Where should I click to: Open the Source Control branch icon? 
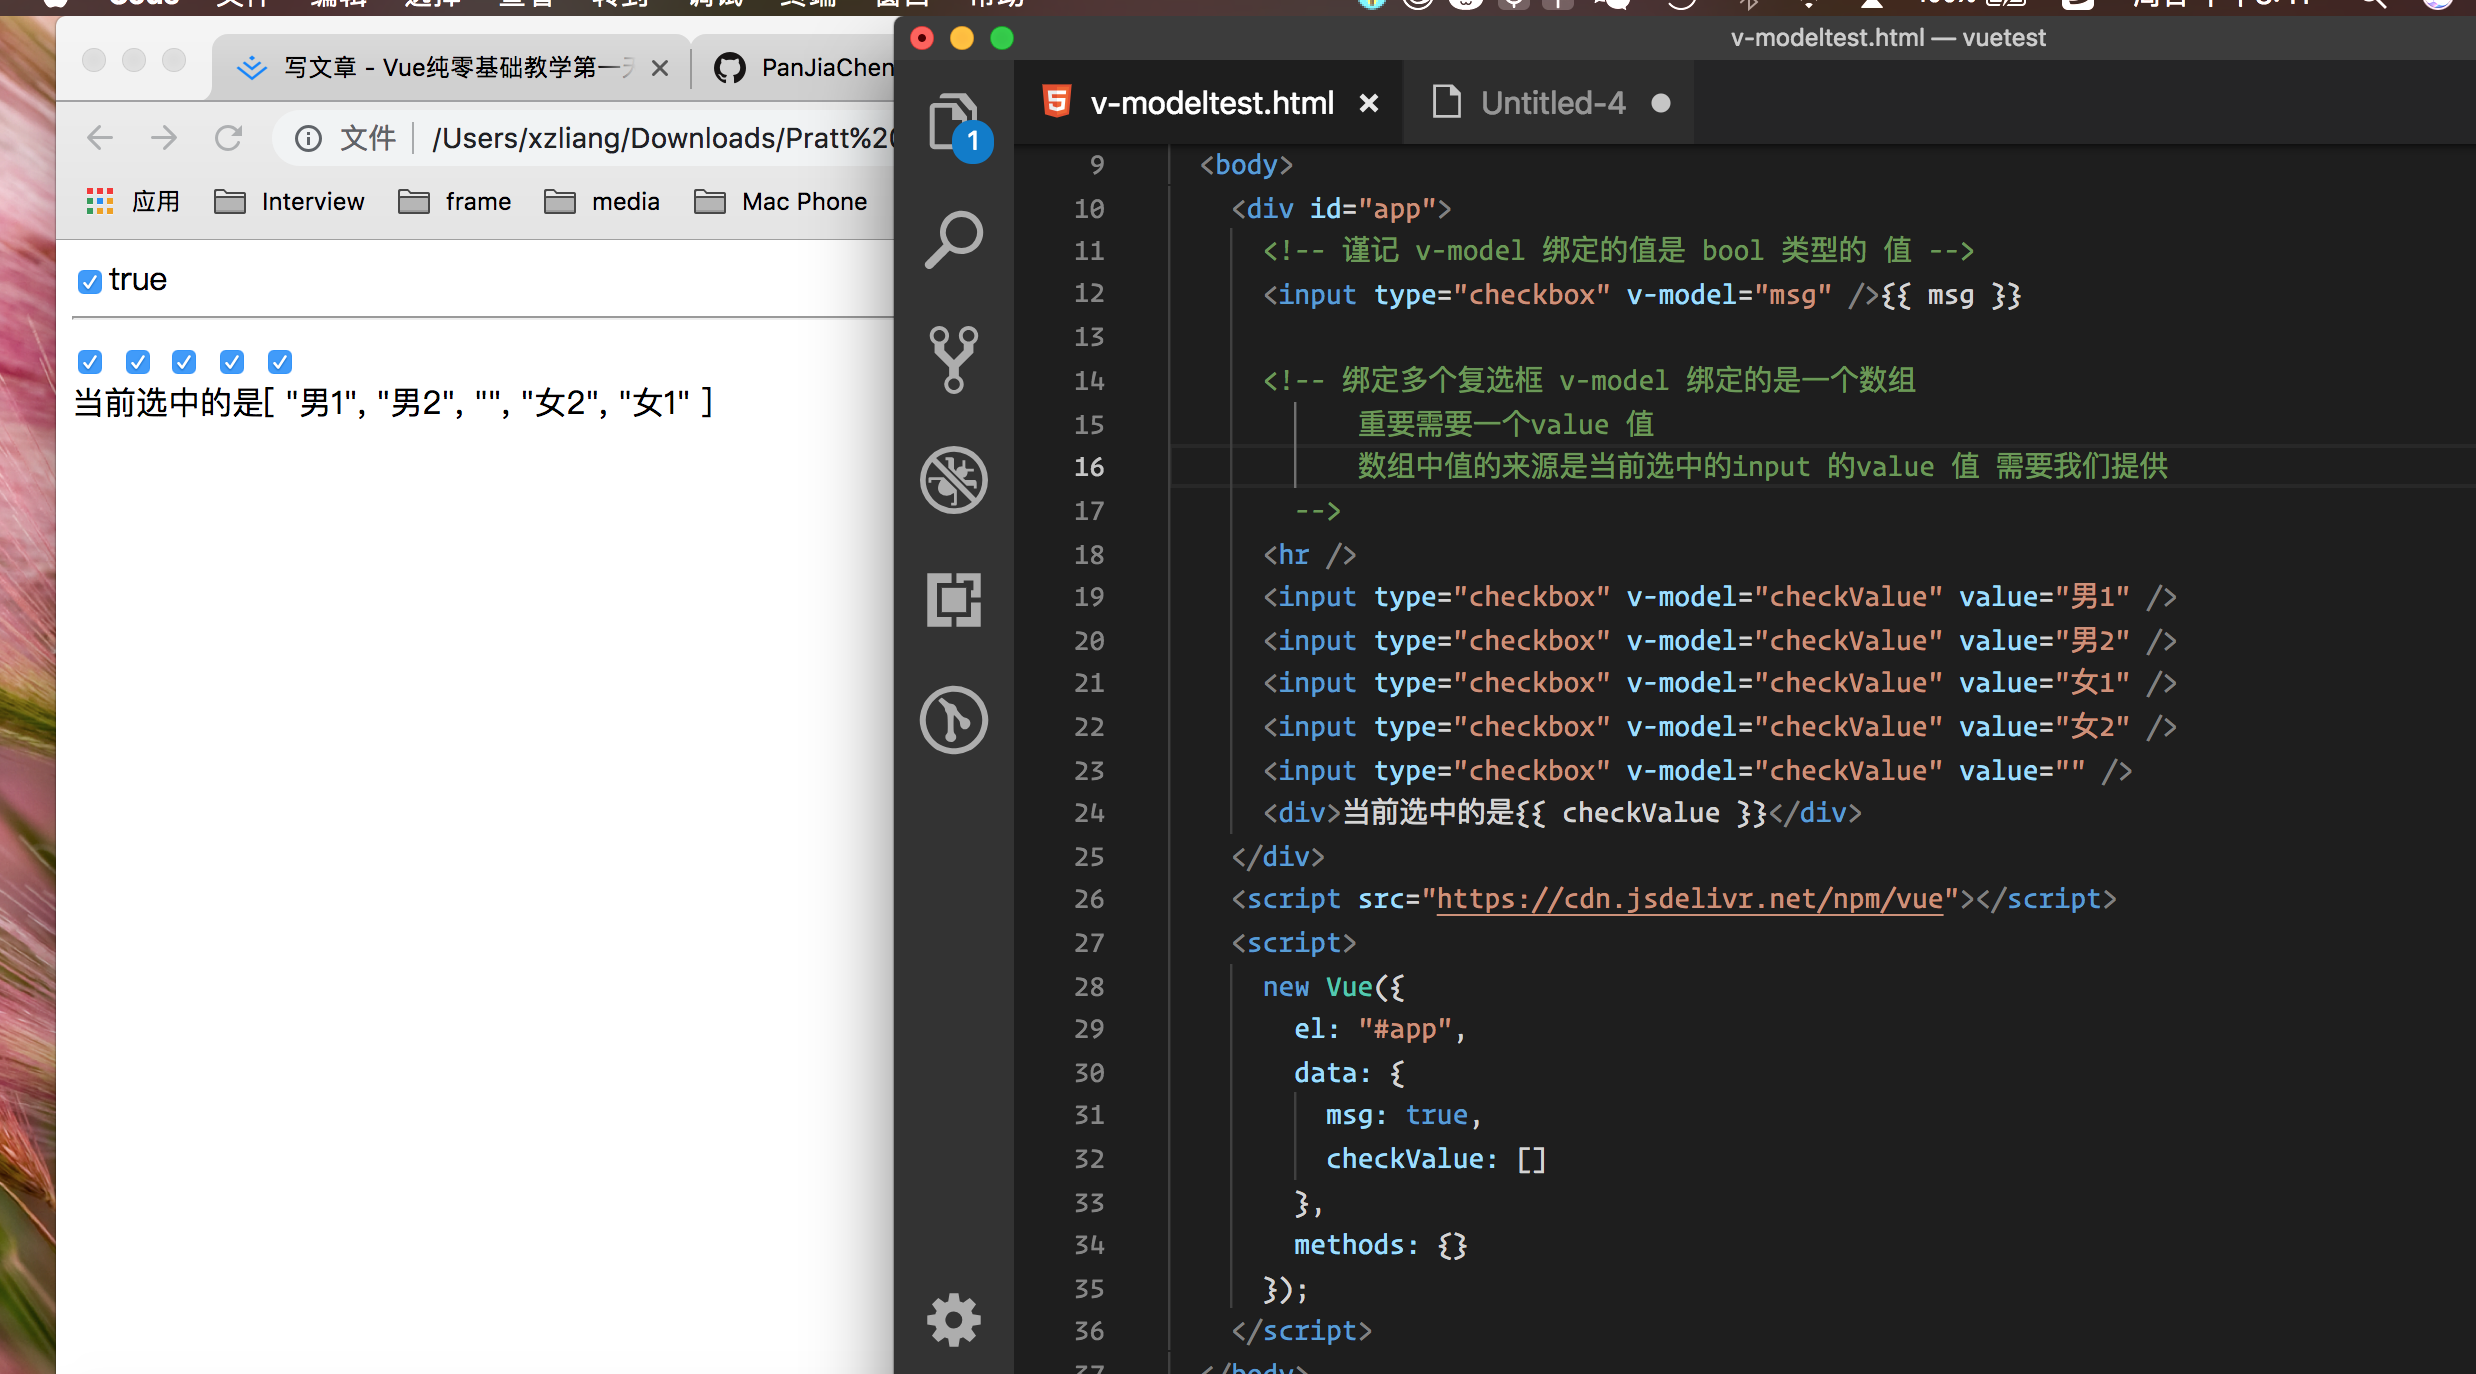(953, 359)
